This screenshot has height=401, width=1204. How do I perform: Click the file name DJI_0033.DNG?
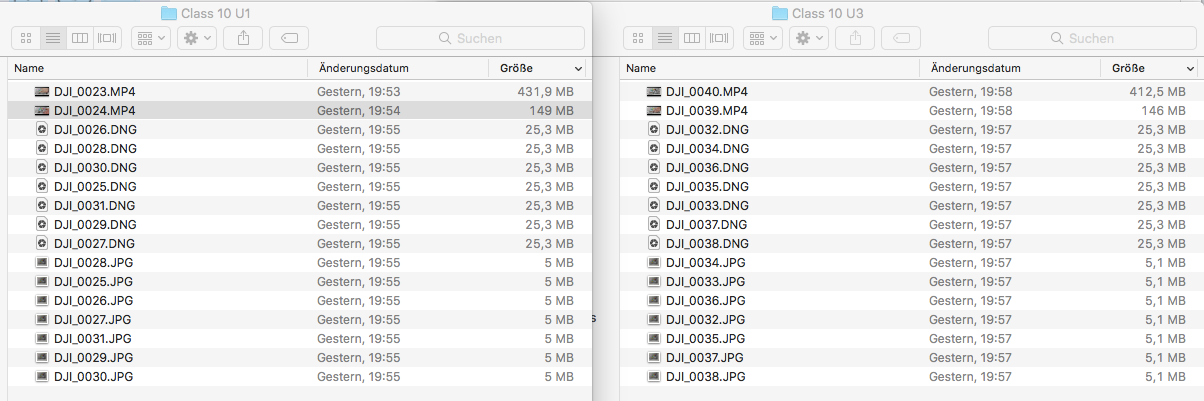coord(707,205)
